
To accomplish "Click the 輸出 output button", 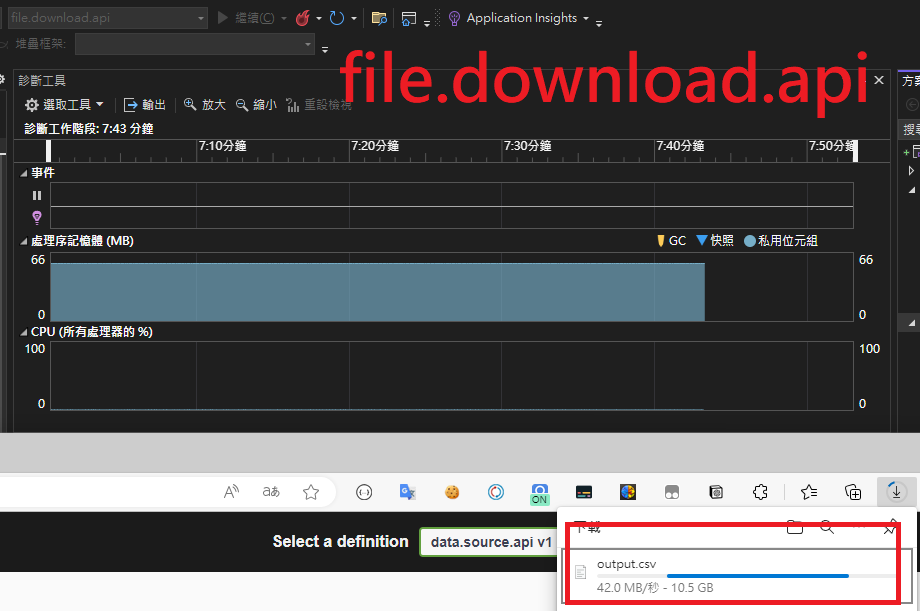I will pyautogui.click(x=145, y=105).
